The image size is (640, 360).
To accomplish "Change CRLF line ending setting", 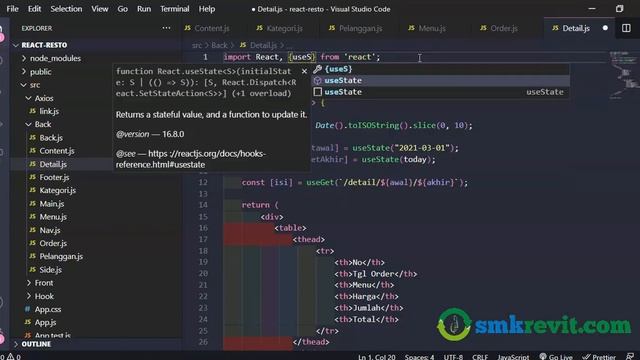I will click(480, 357).
